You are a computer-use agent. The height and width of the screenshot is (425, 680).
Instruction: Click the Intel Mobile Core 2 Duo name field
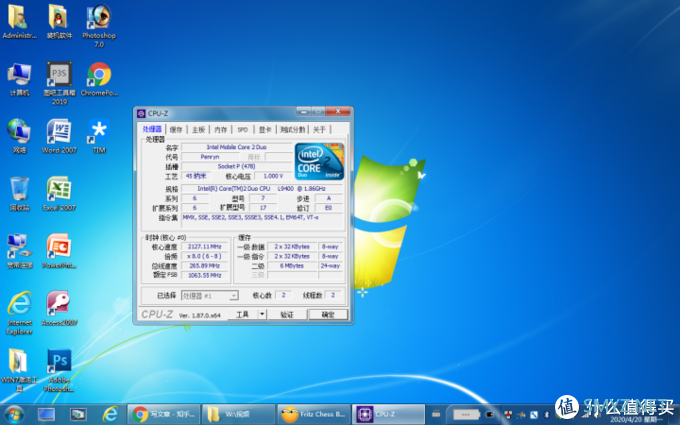237,147
